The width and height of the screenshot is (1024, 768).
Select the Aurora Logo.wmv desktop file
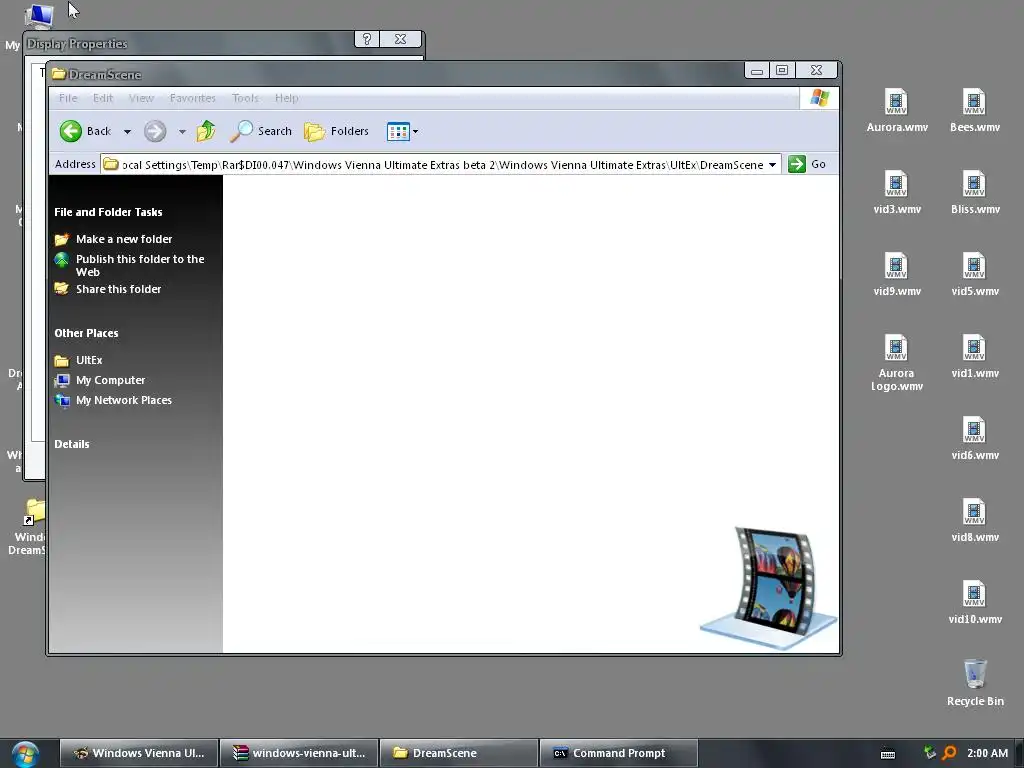(x=897, y=363)
